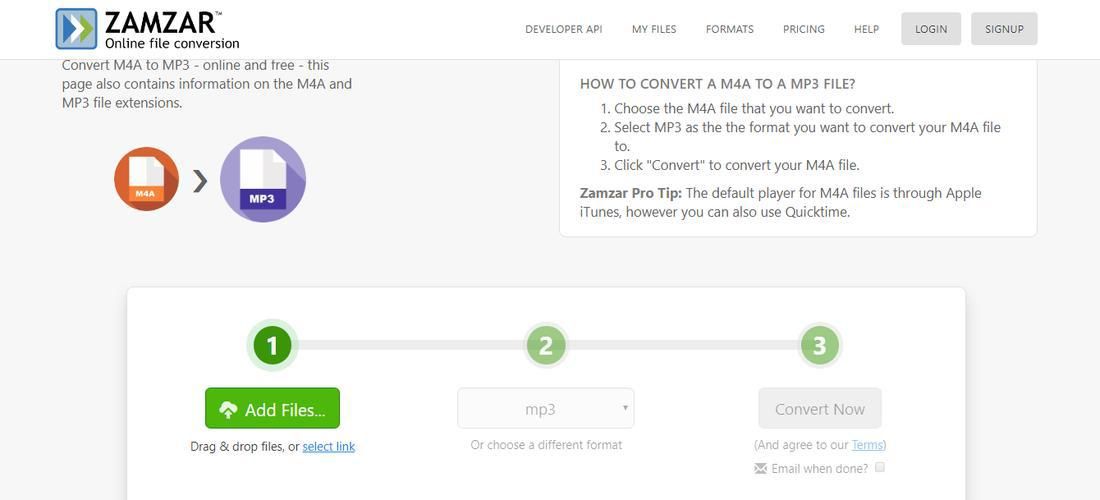Click the arrow between M4A and MP3 icons

(x=200, y=182)
